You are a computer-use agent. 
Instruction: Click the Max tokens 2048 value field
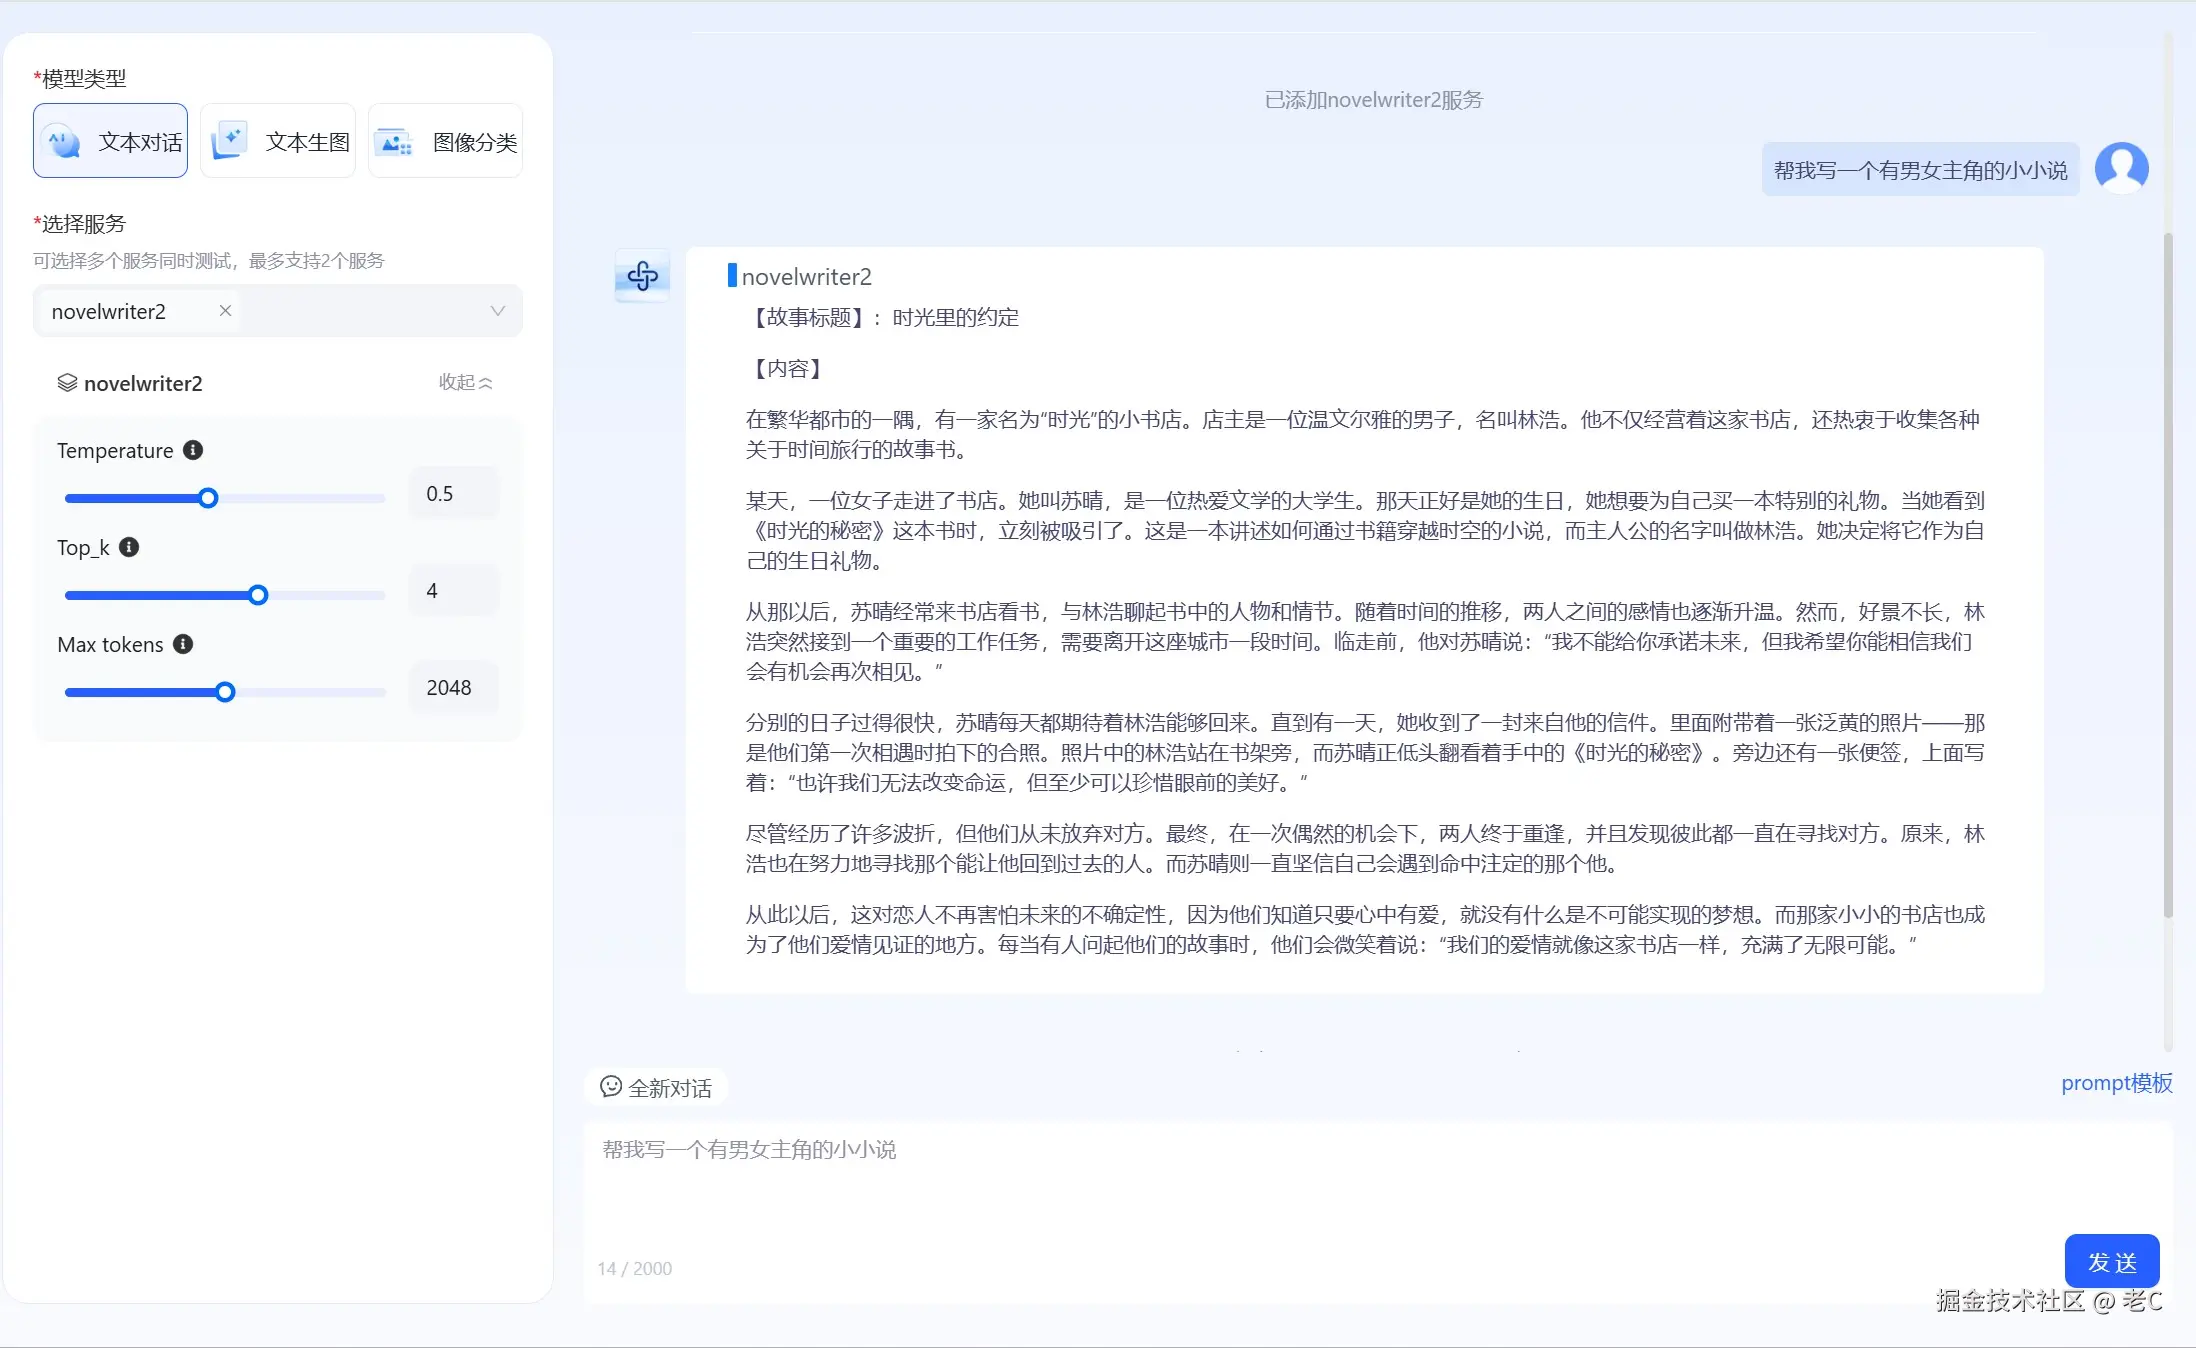click(x=453, y=688)
